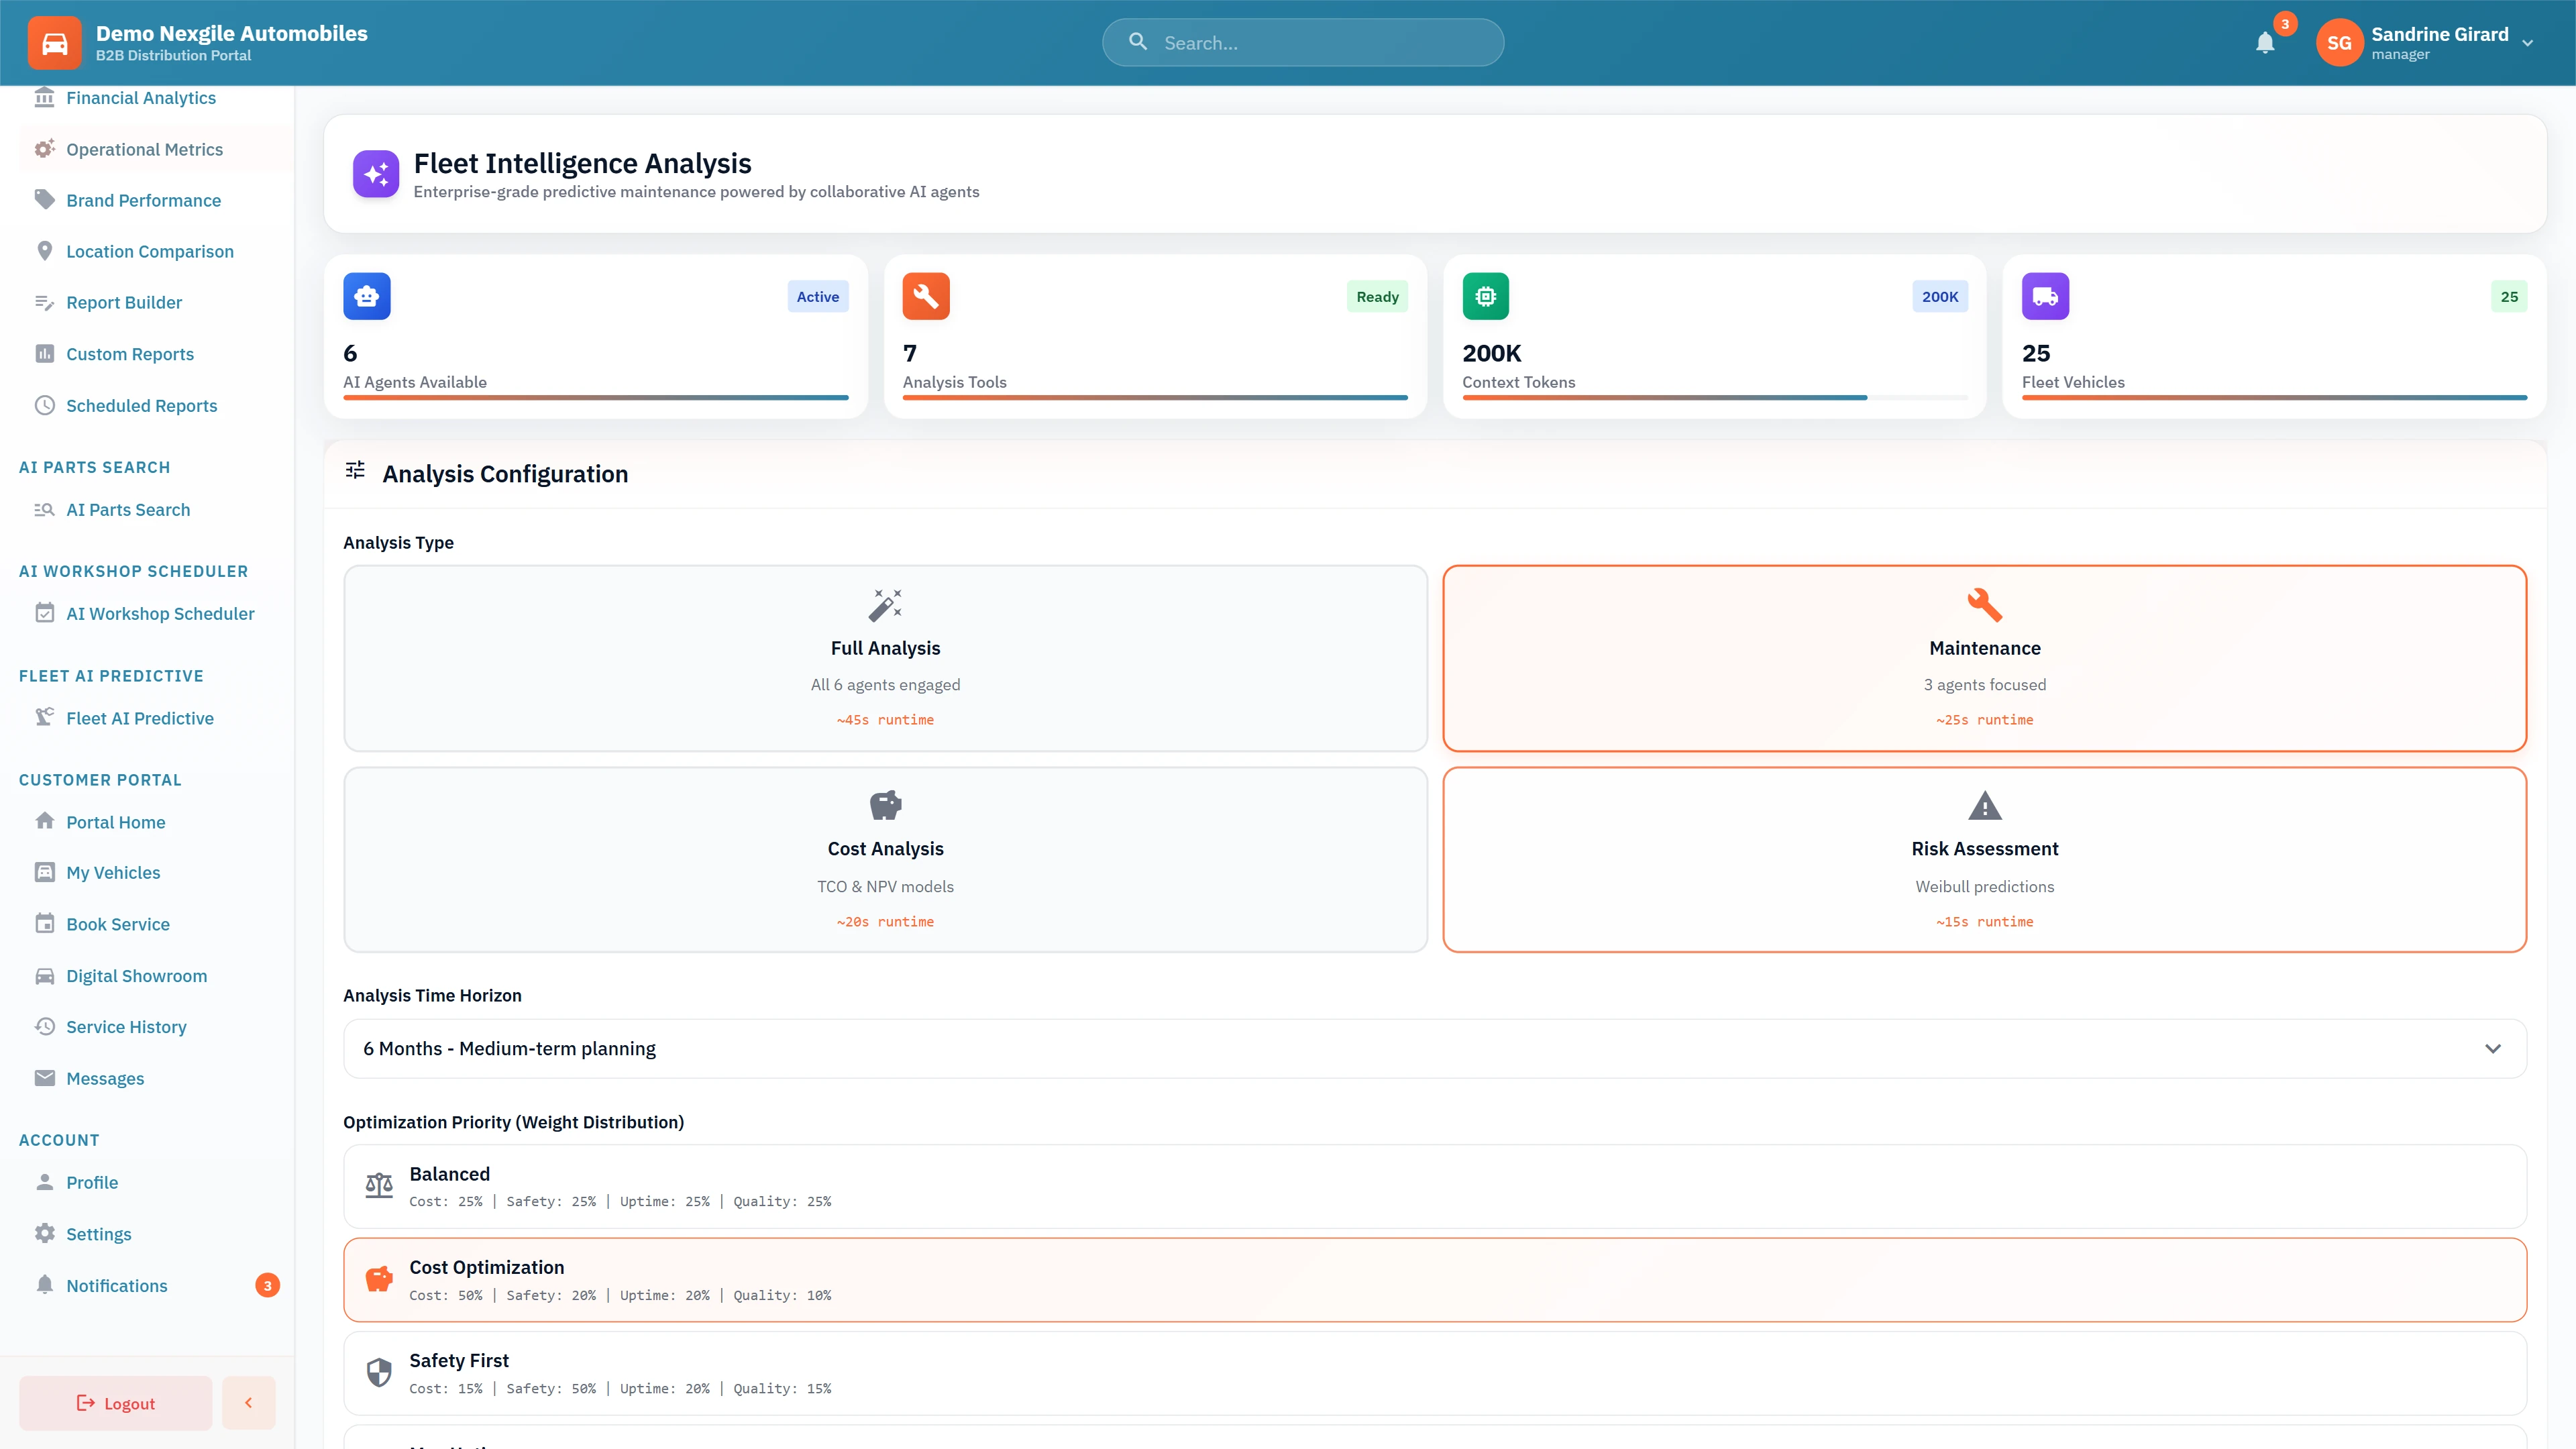Choose the Full Analysis option
Screen dimensions: 2576x1449
(884, 658)
